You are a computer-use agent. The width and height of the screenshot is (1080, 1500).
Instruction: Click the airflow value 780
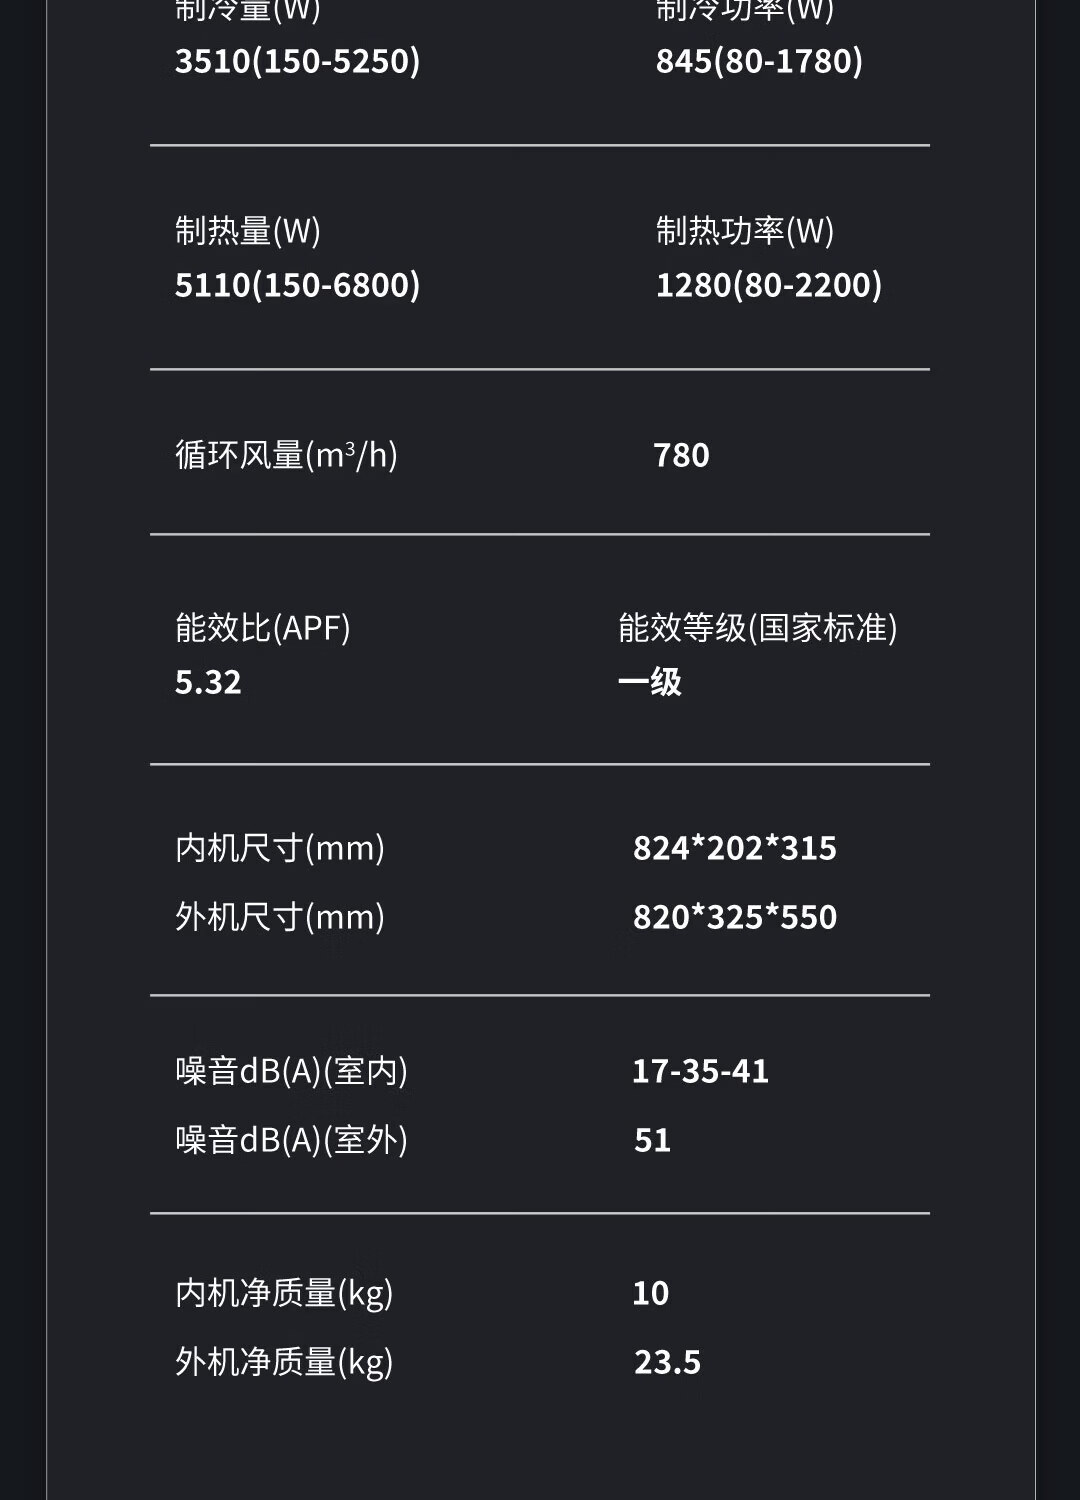681,455
